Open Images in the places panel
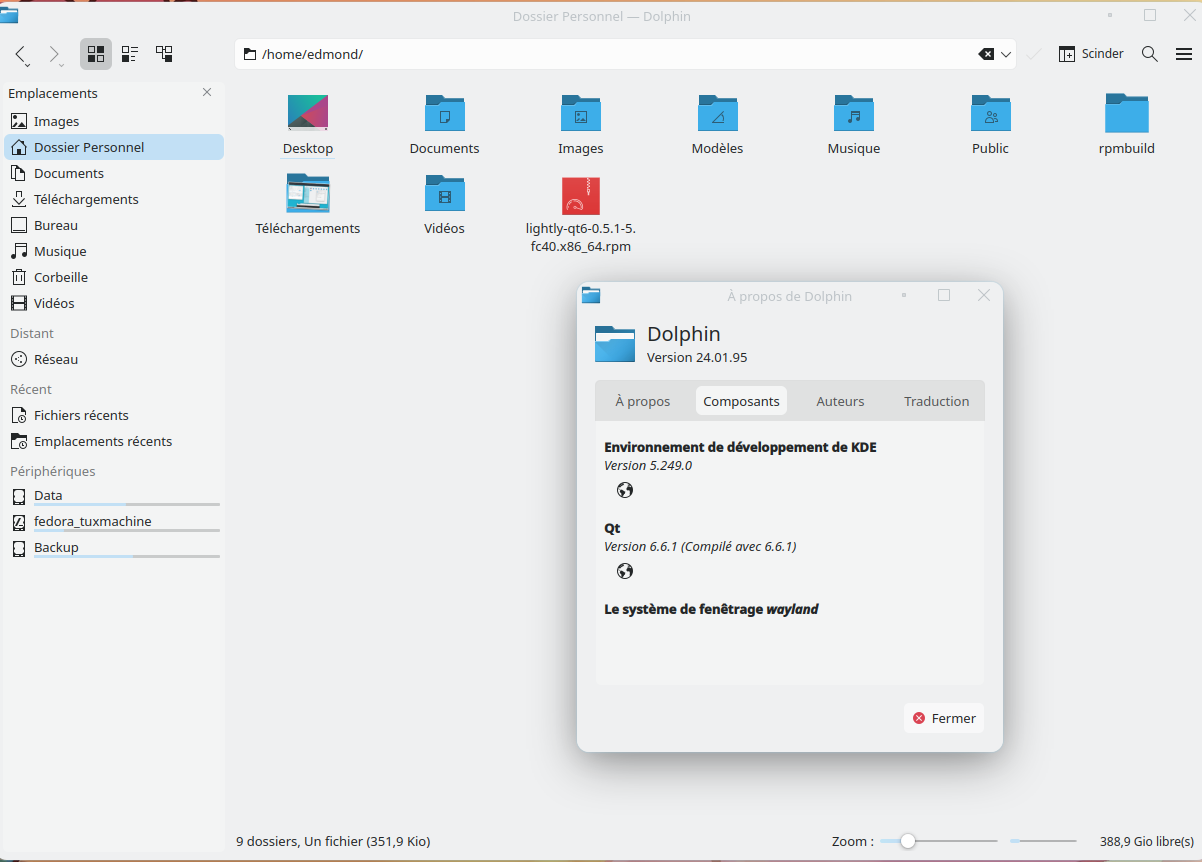1202x862 pixels. pos(114,121)
